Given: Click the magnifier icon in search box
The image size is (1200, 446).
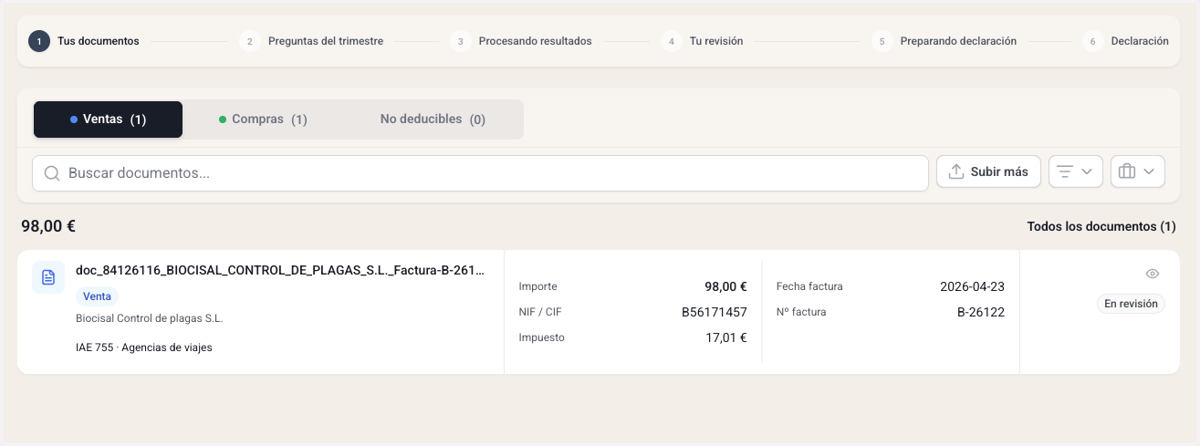Looking at the screenshot, I should point(52,173).
